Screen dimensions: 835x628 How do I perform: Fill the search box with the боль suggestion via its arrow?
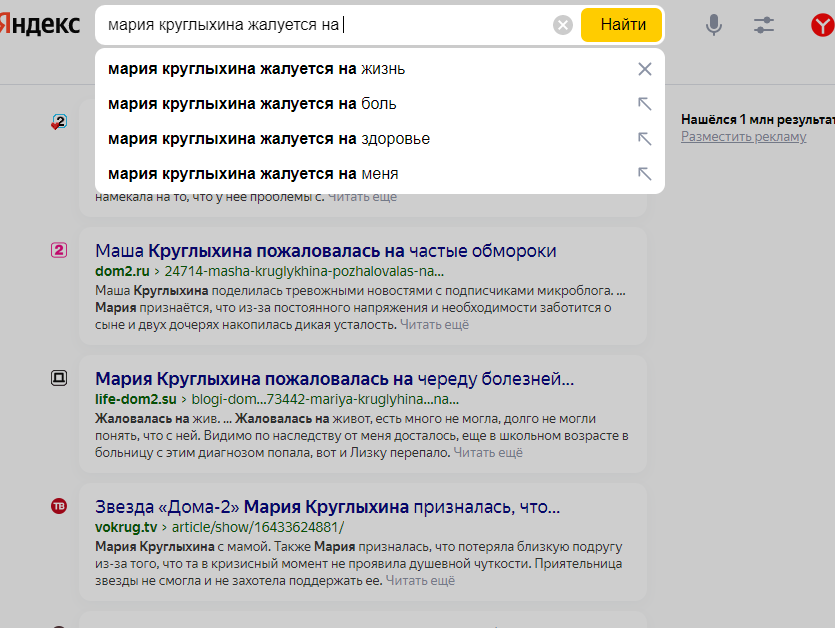coord(645,104)
